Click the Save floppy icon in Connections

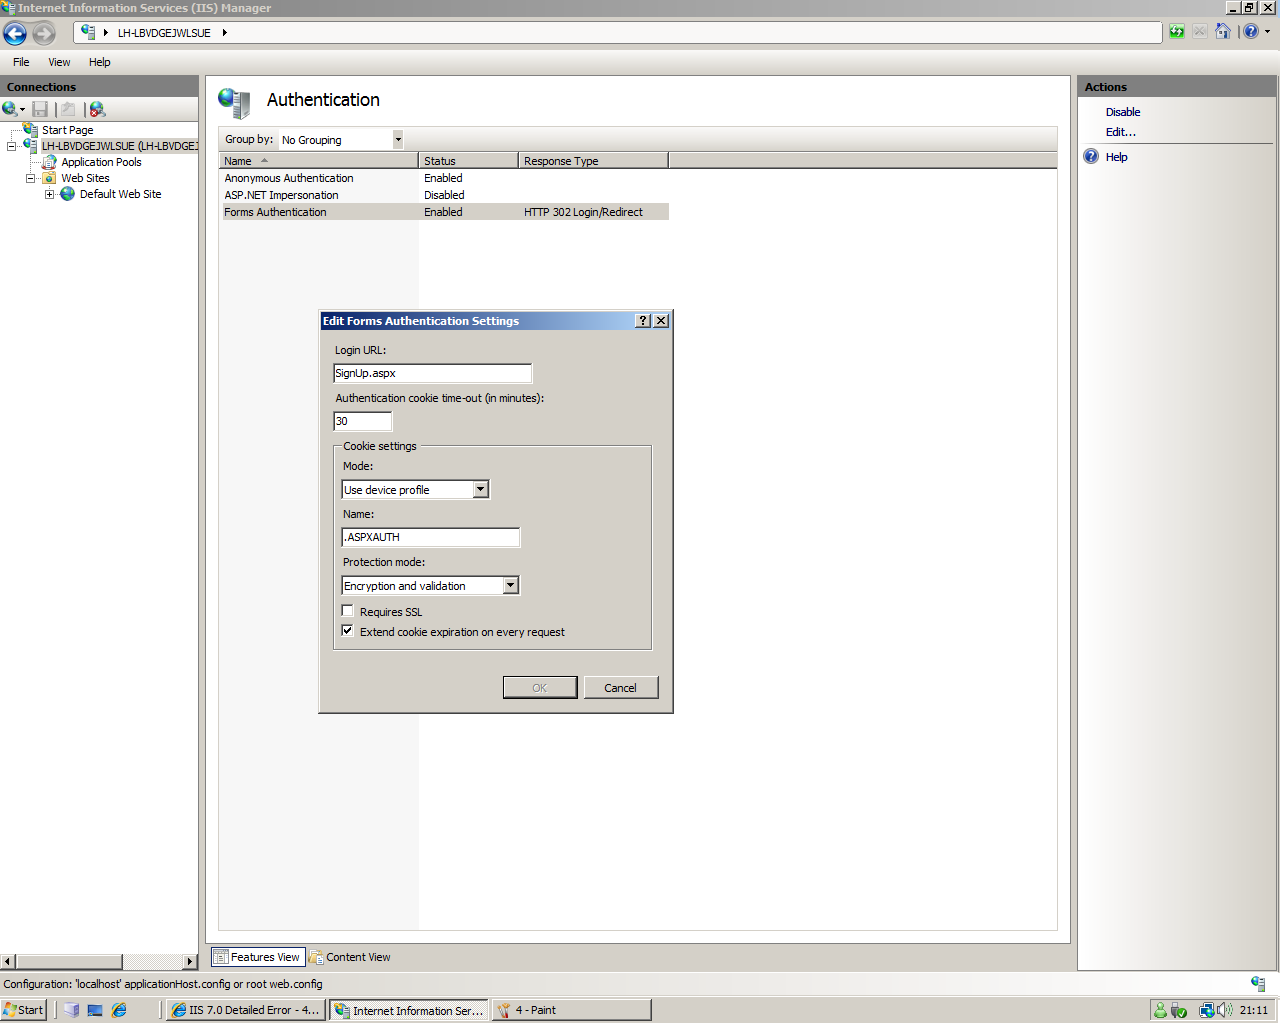point(40,109)
